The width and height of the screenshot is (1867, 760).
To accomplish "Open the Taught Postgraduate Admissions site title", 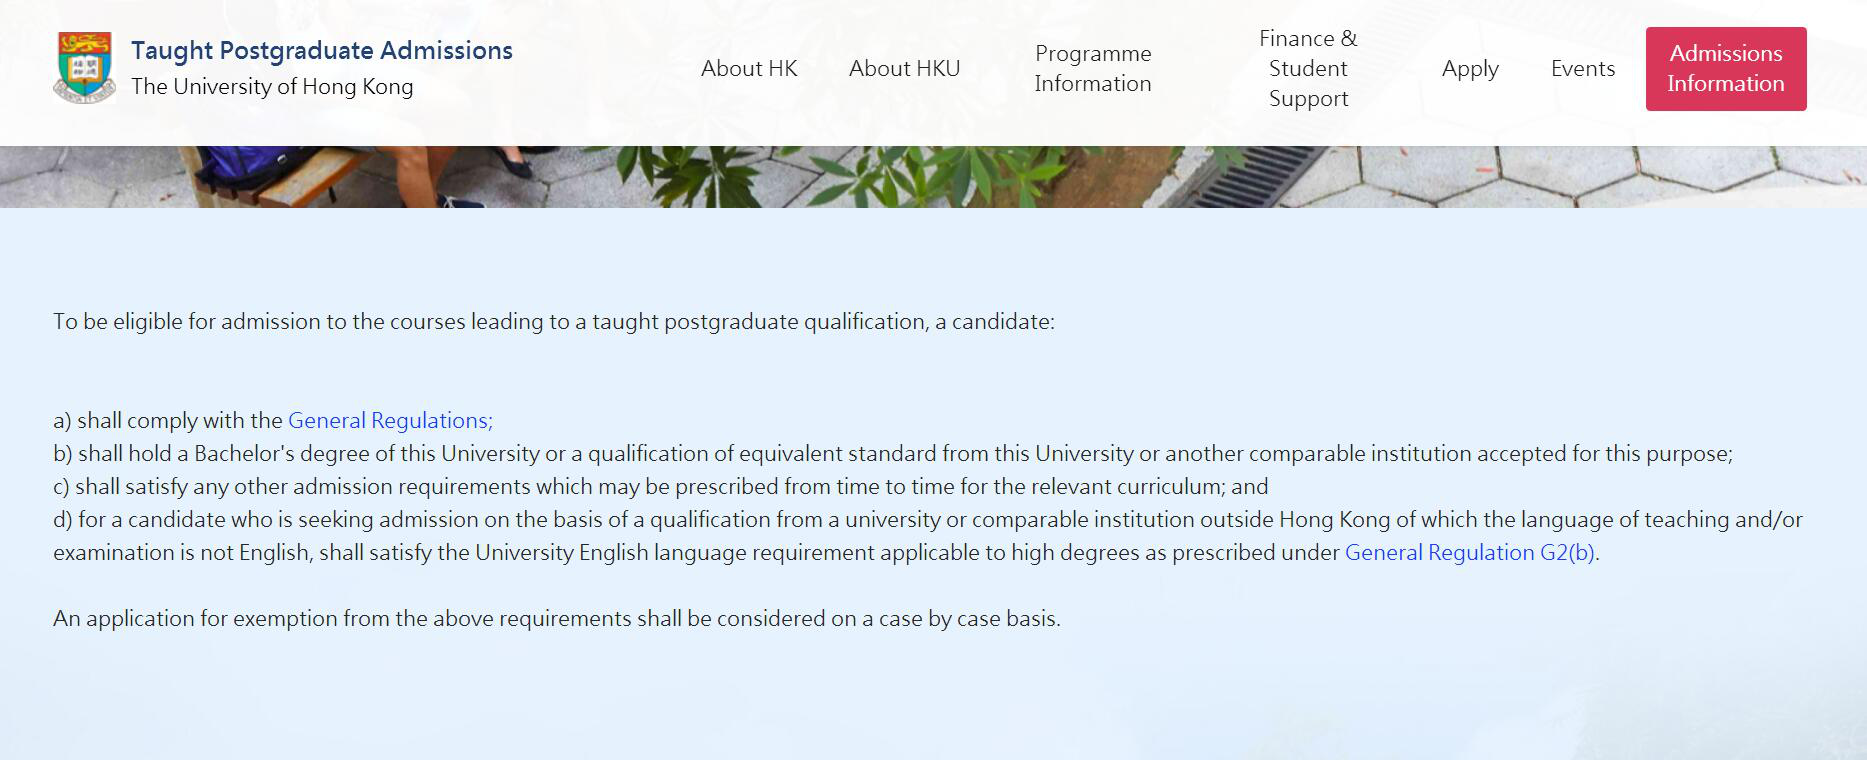I will tap(321, 50).
